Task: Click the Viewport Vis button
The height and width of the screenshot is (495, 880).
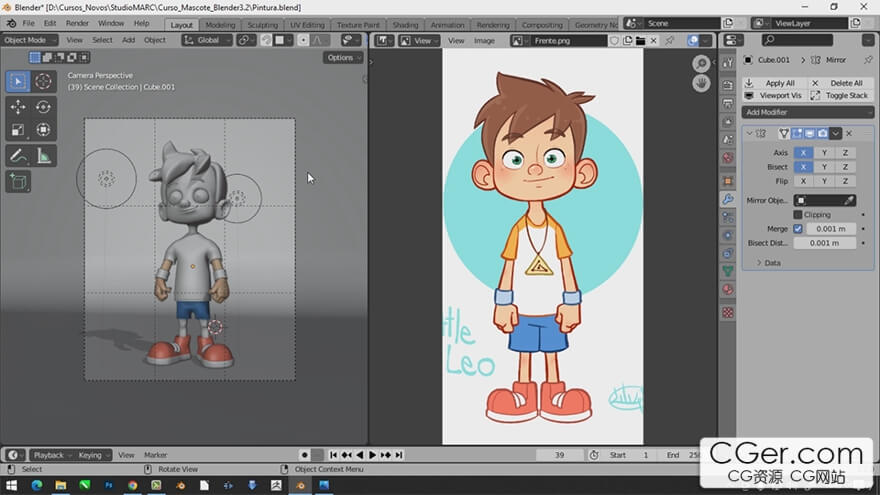Action: point(774,96)
